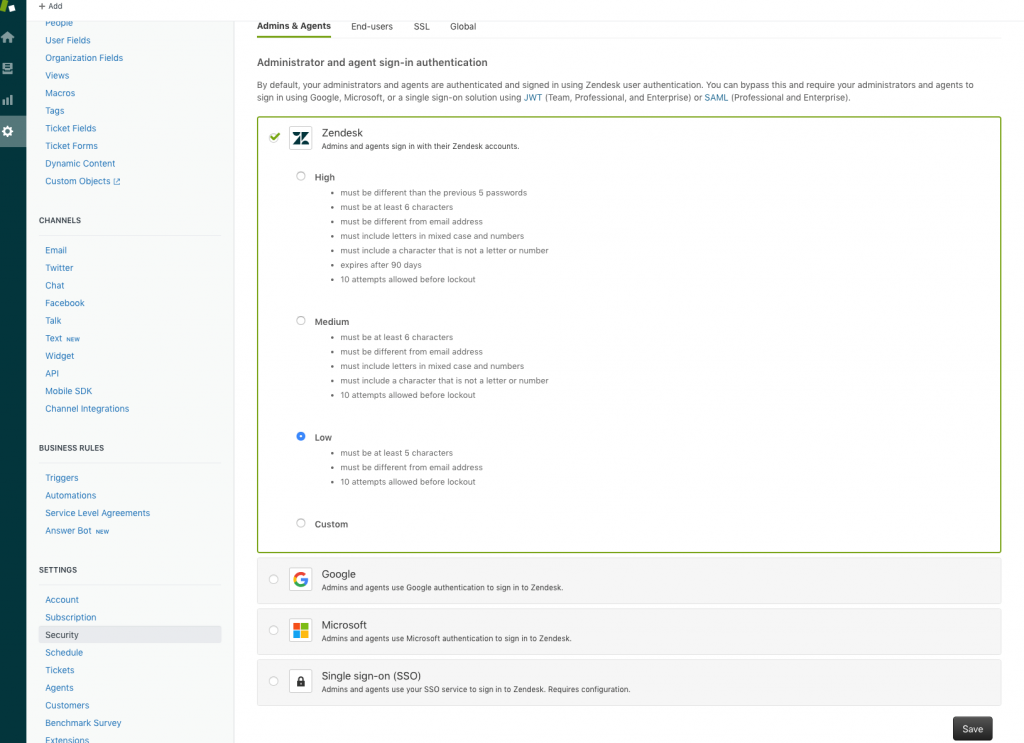Switch to the Global tab
Screen dimensions: 1024x743
(462, 27)
